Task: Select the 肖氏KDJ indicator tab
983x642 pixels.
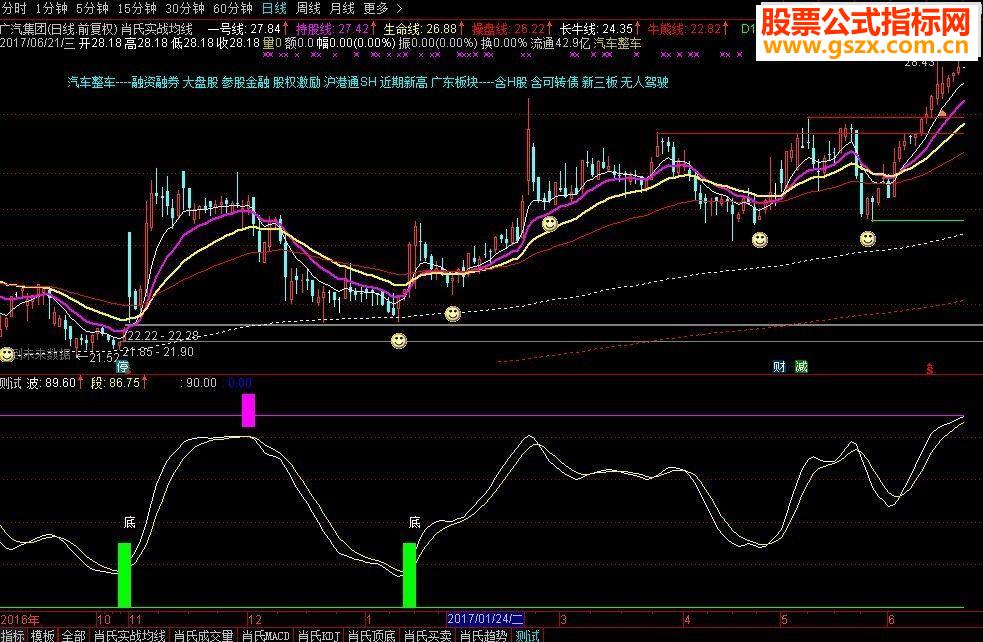Action: click(x=319, y=635)
